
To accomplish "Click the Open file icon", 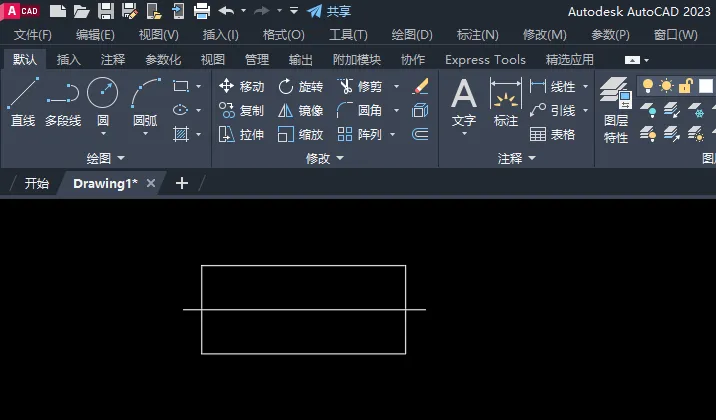I will coord(81,11).
